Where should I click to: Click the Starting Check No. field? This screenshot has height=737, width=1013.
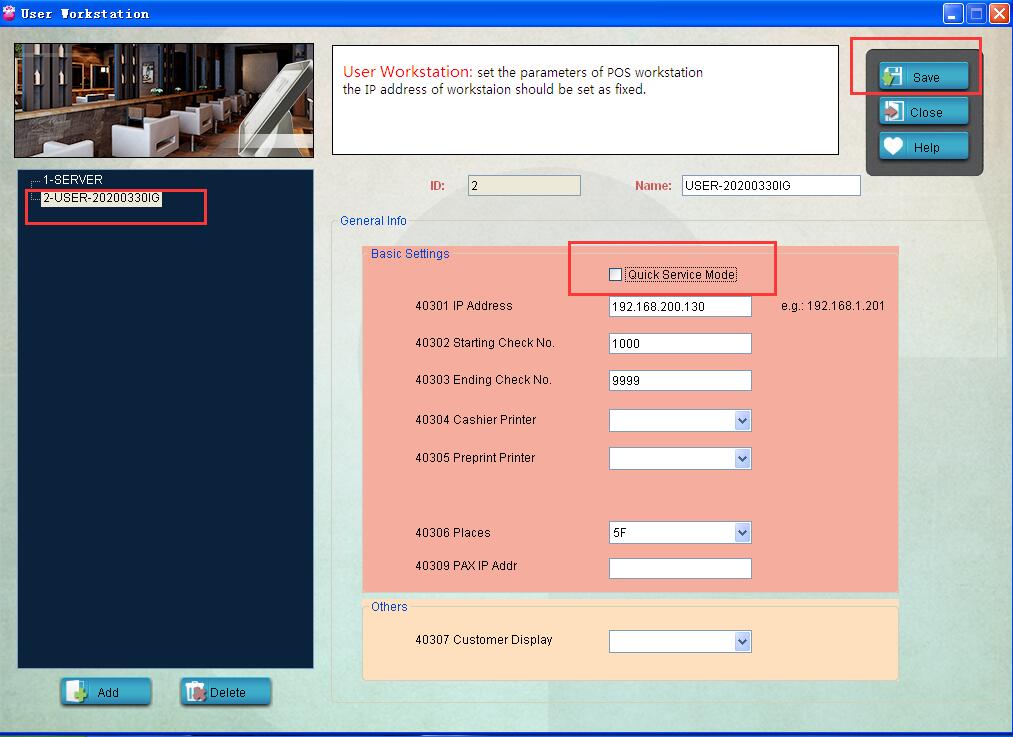(x=680, y=343)
